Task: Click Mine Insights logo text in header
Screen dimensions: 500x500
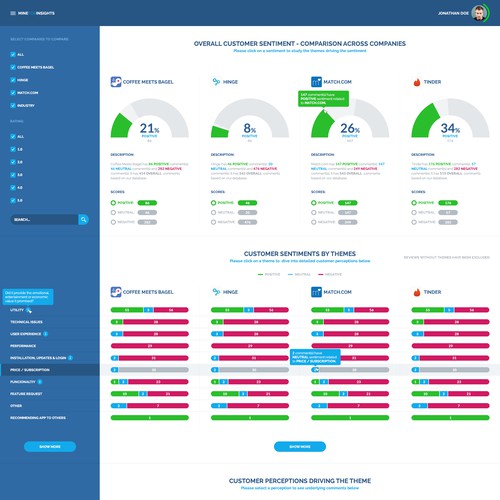Action: pyautogui.click(x=36, y=13)
